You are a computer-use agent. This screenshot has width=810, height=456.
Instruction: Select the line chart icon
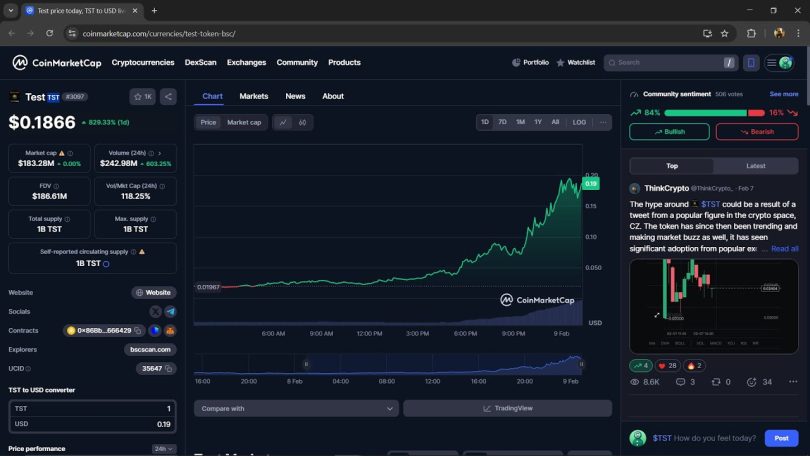click(x=283, y=122)
